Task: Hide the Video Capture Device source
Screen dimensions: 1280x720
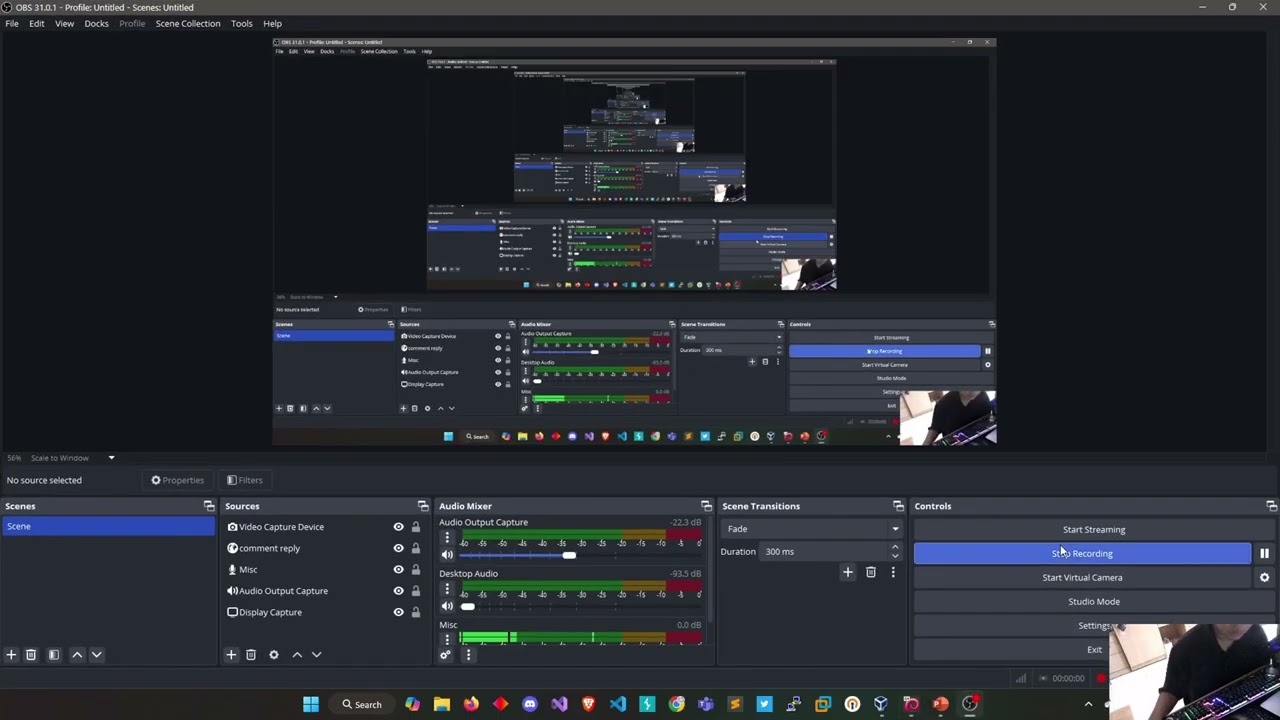Action: tap(398, 527)
